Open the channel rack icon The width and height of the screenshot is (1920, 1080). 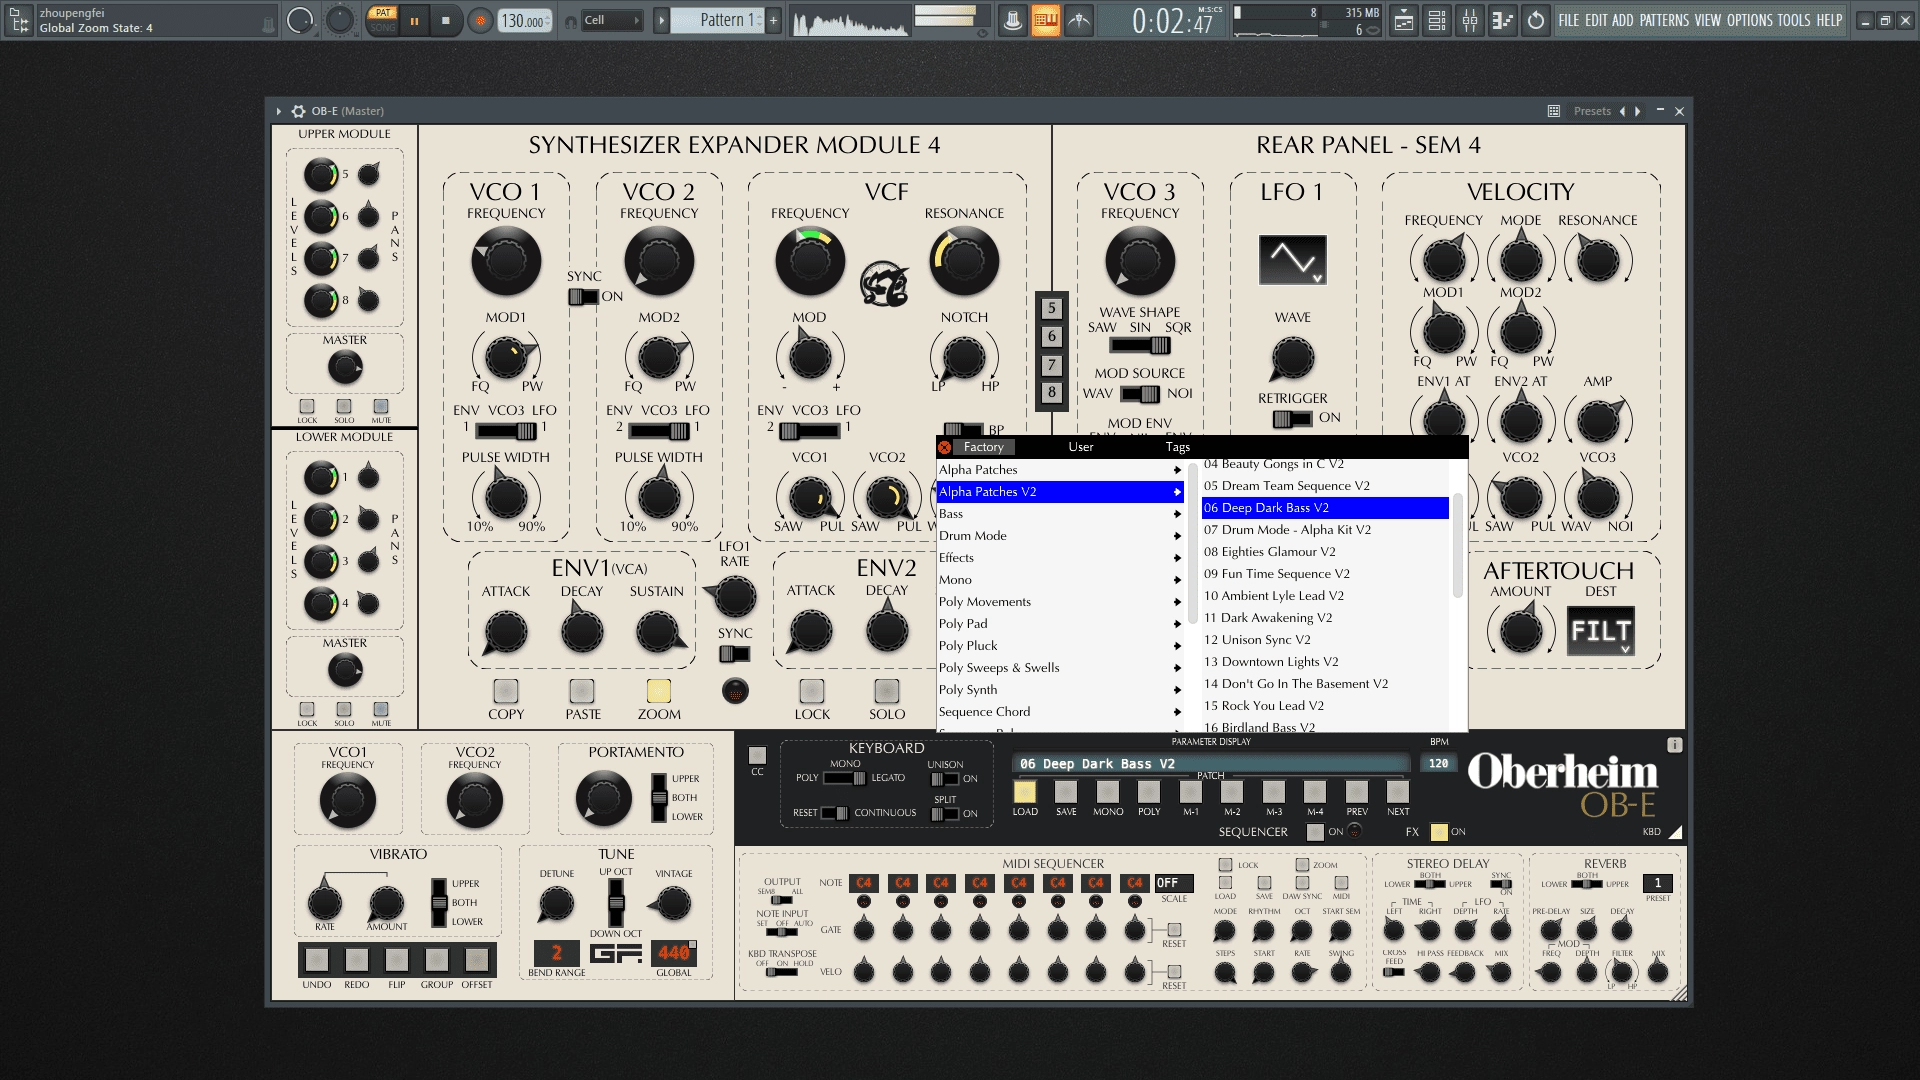pyautogui.click(x=1437, y=20)
